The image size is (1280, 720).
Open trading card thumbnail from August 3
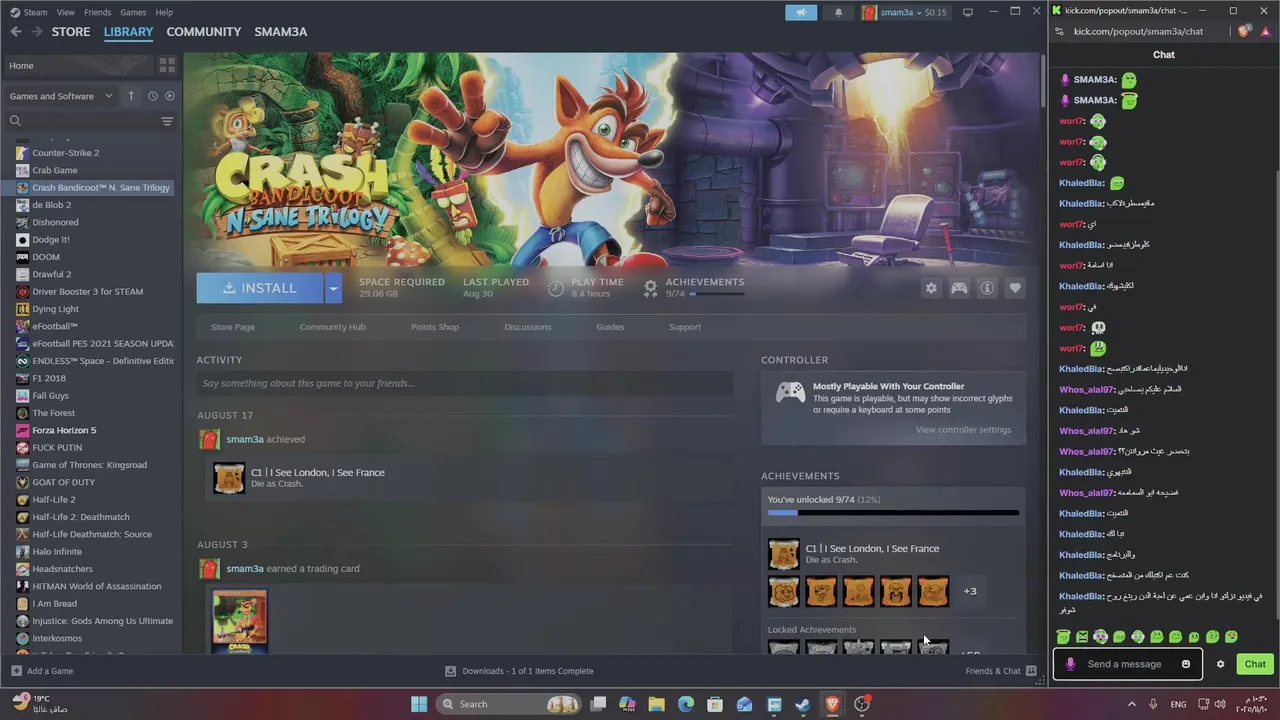tap(240, 622)
